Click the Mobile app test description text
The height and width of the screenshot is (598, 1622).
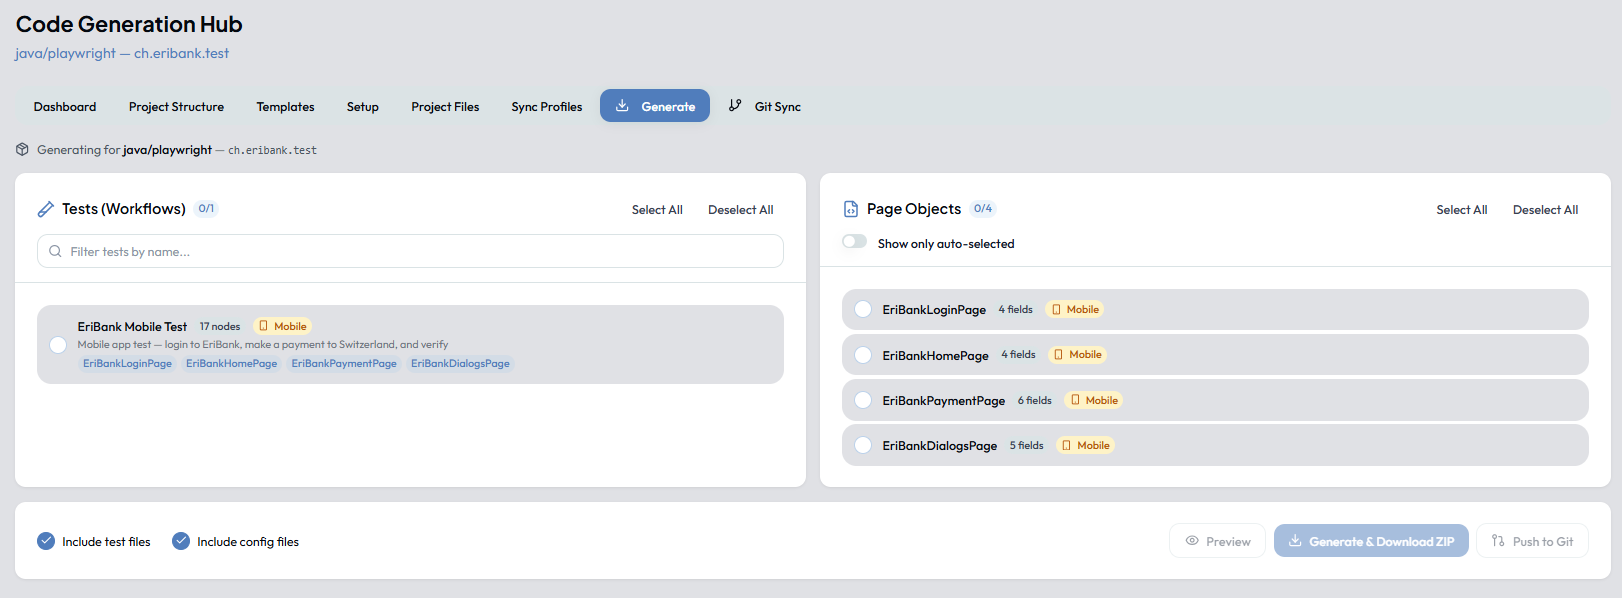pyautogui.click(x=263, y=344)
